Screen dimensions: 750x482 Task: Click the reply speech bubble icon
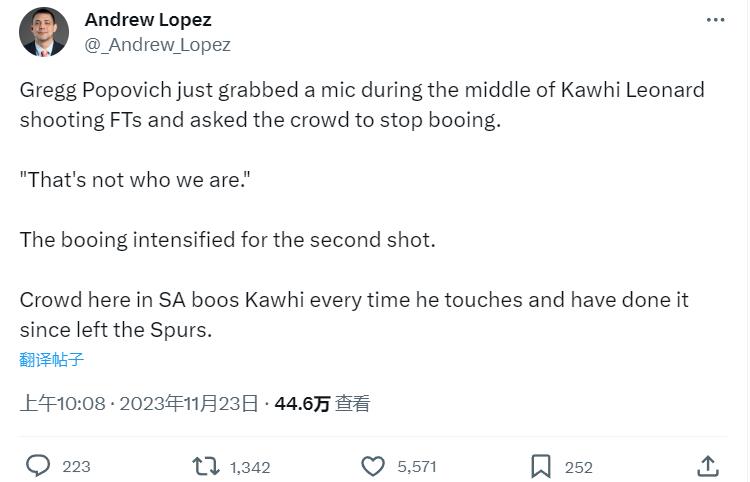pos(38,466)
